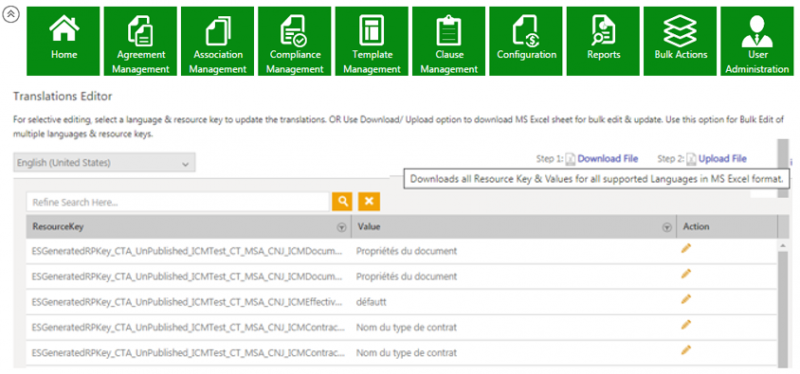Open Clause Management tile
Image resolution: width=800 pixels, height=374 pixels.
(x=449, y=41)
